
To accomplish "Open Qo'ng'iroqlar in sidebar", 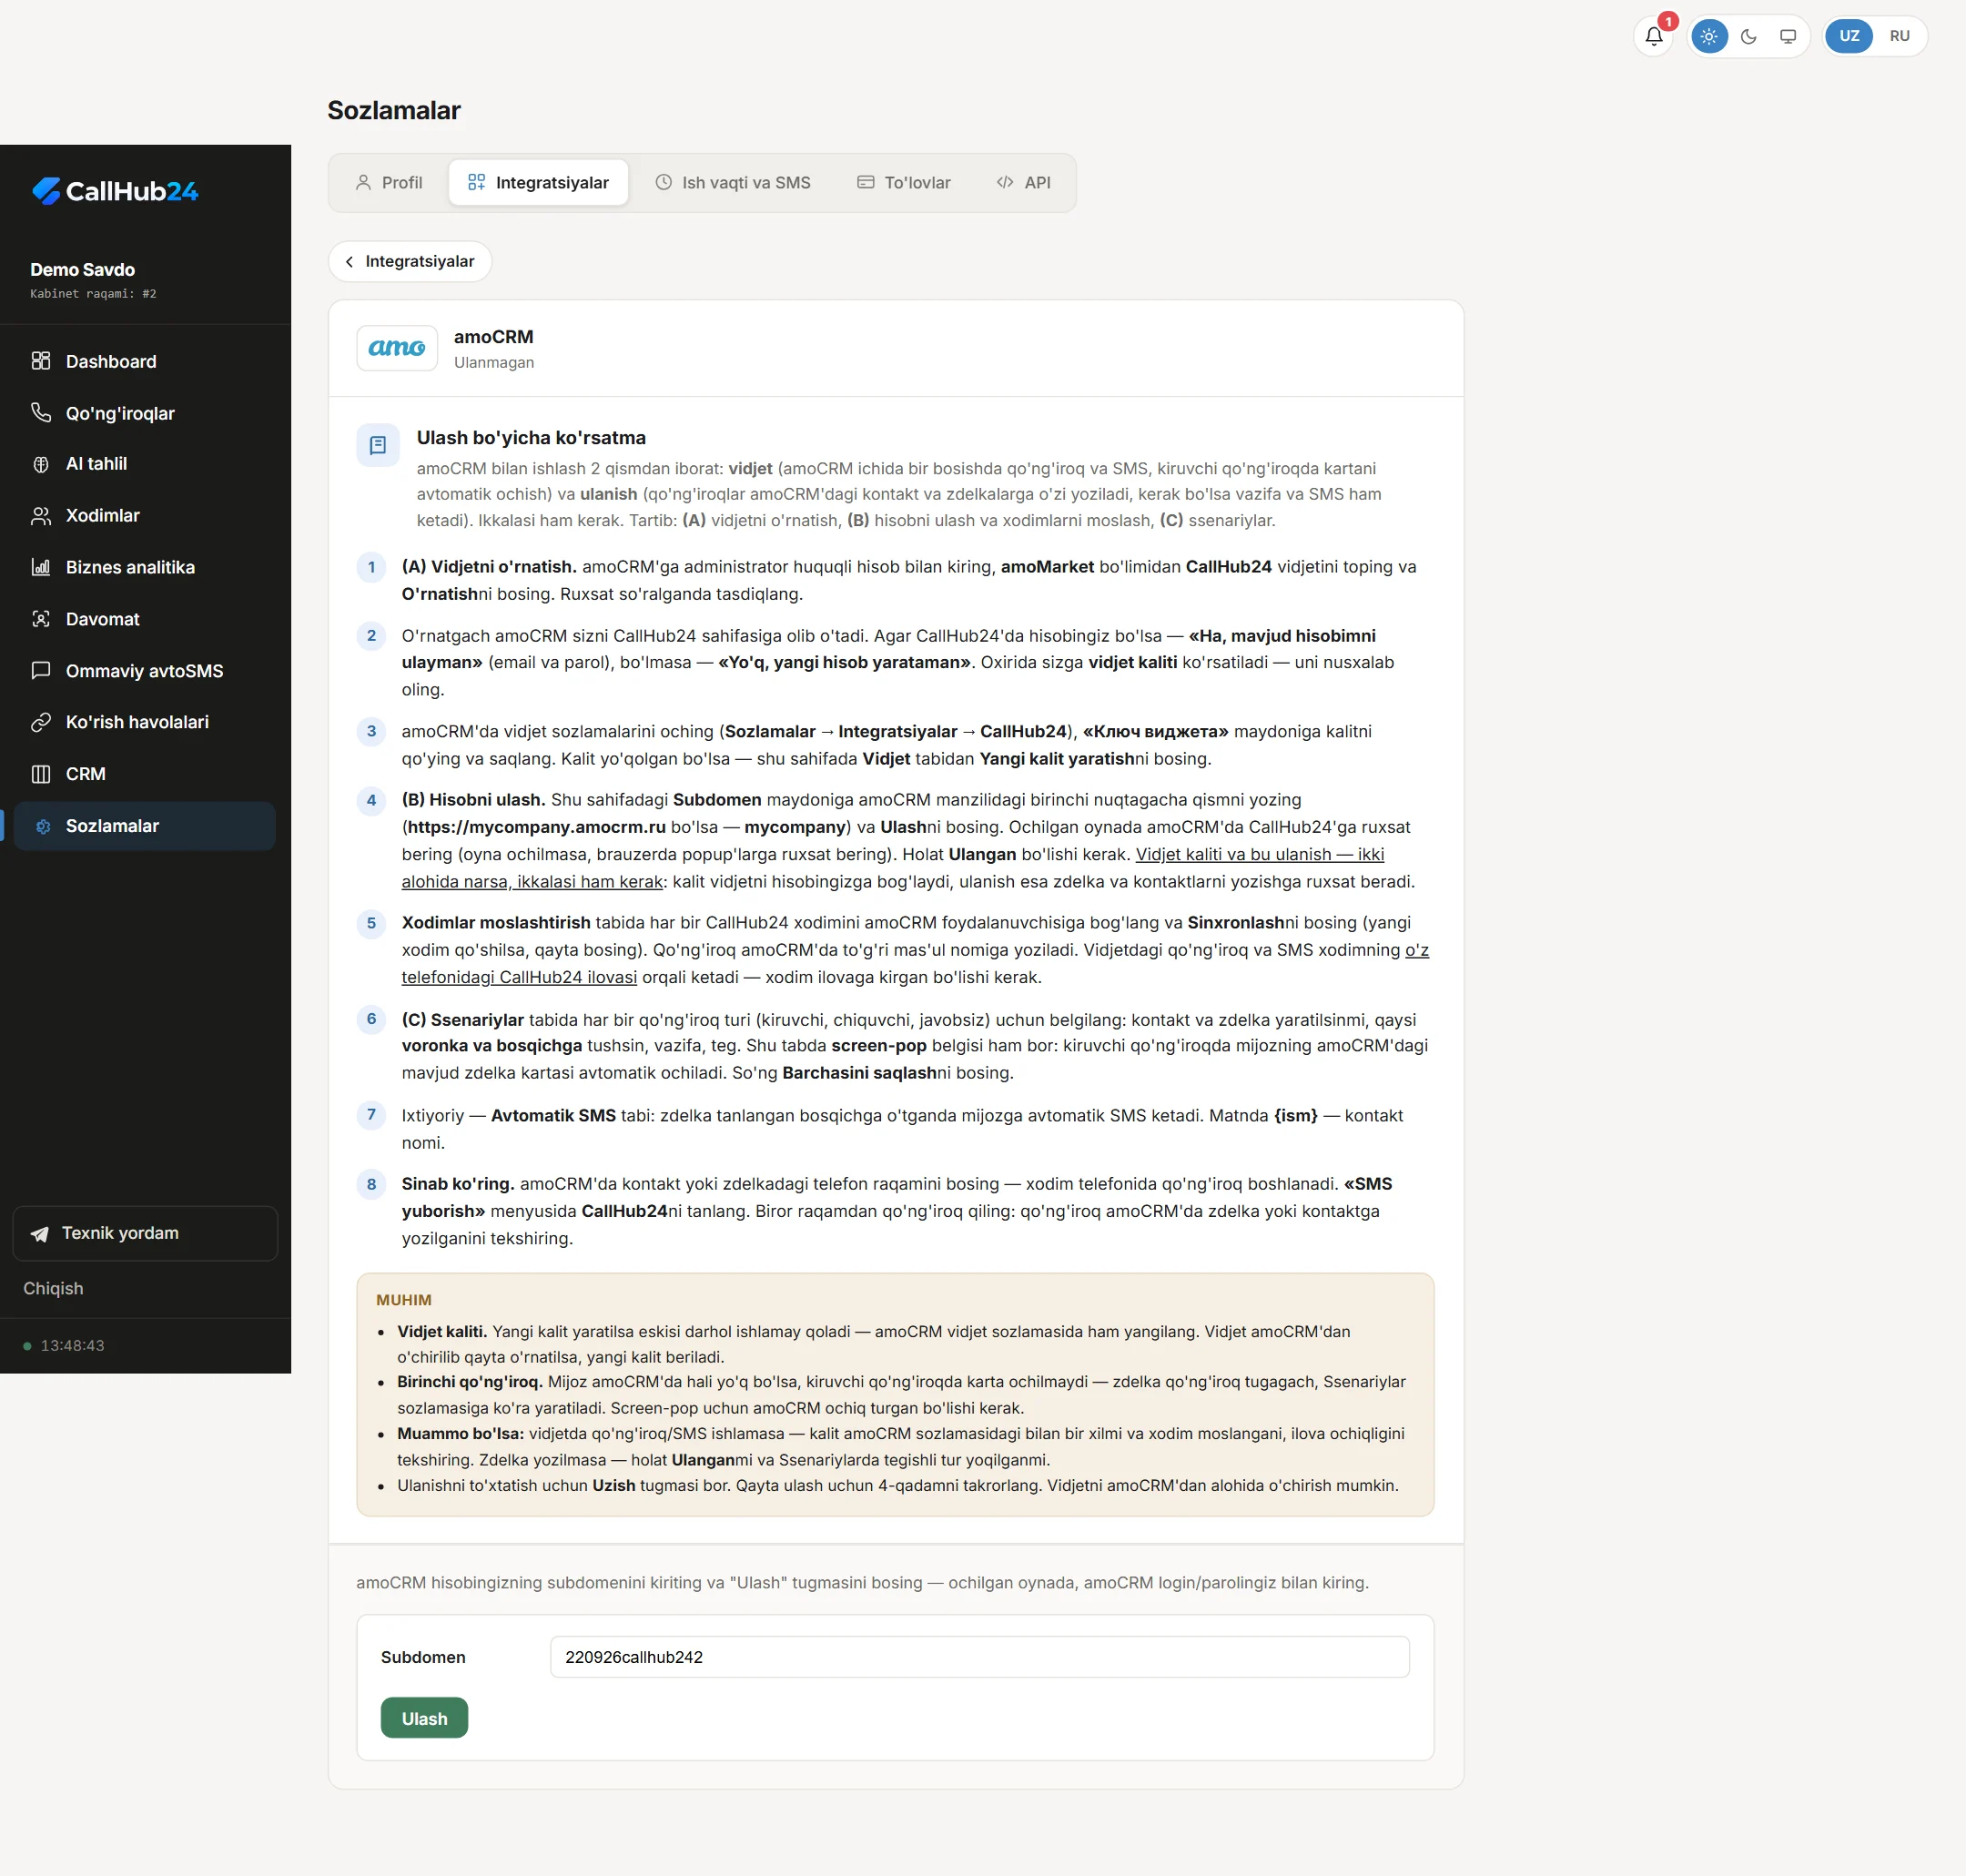I will pos(145,413).
